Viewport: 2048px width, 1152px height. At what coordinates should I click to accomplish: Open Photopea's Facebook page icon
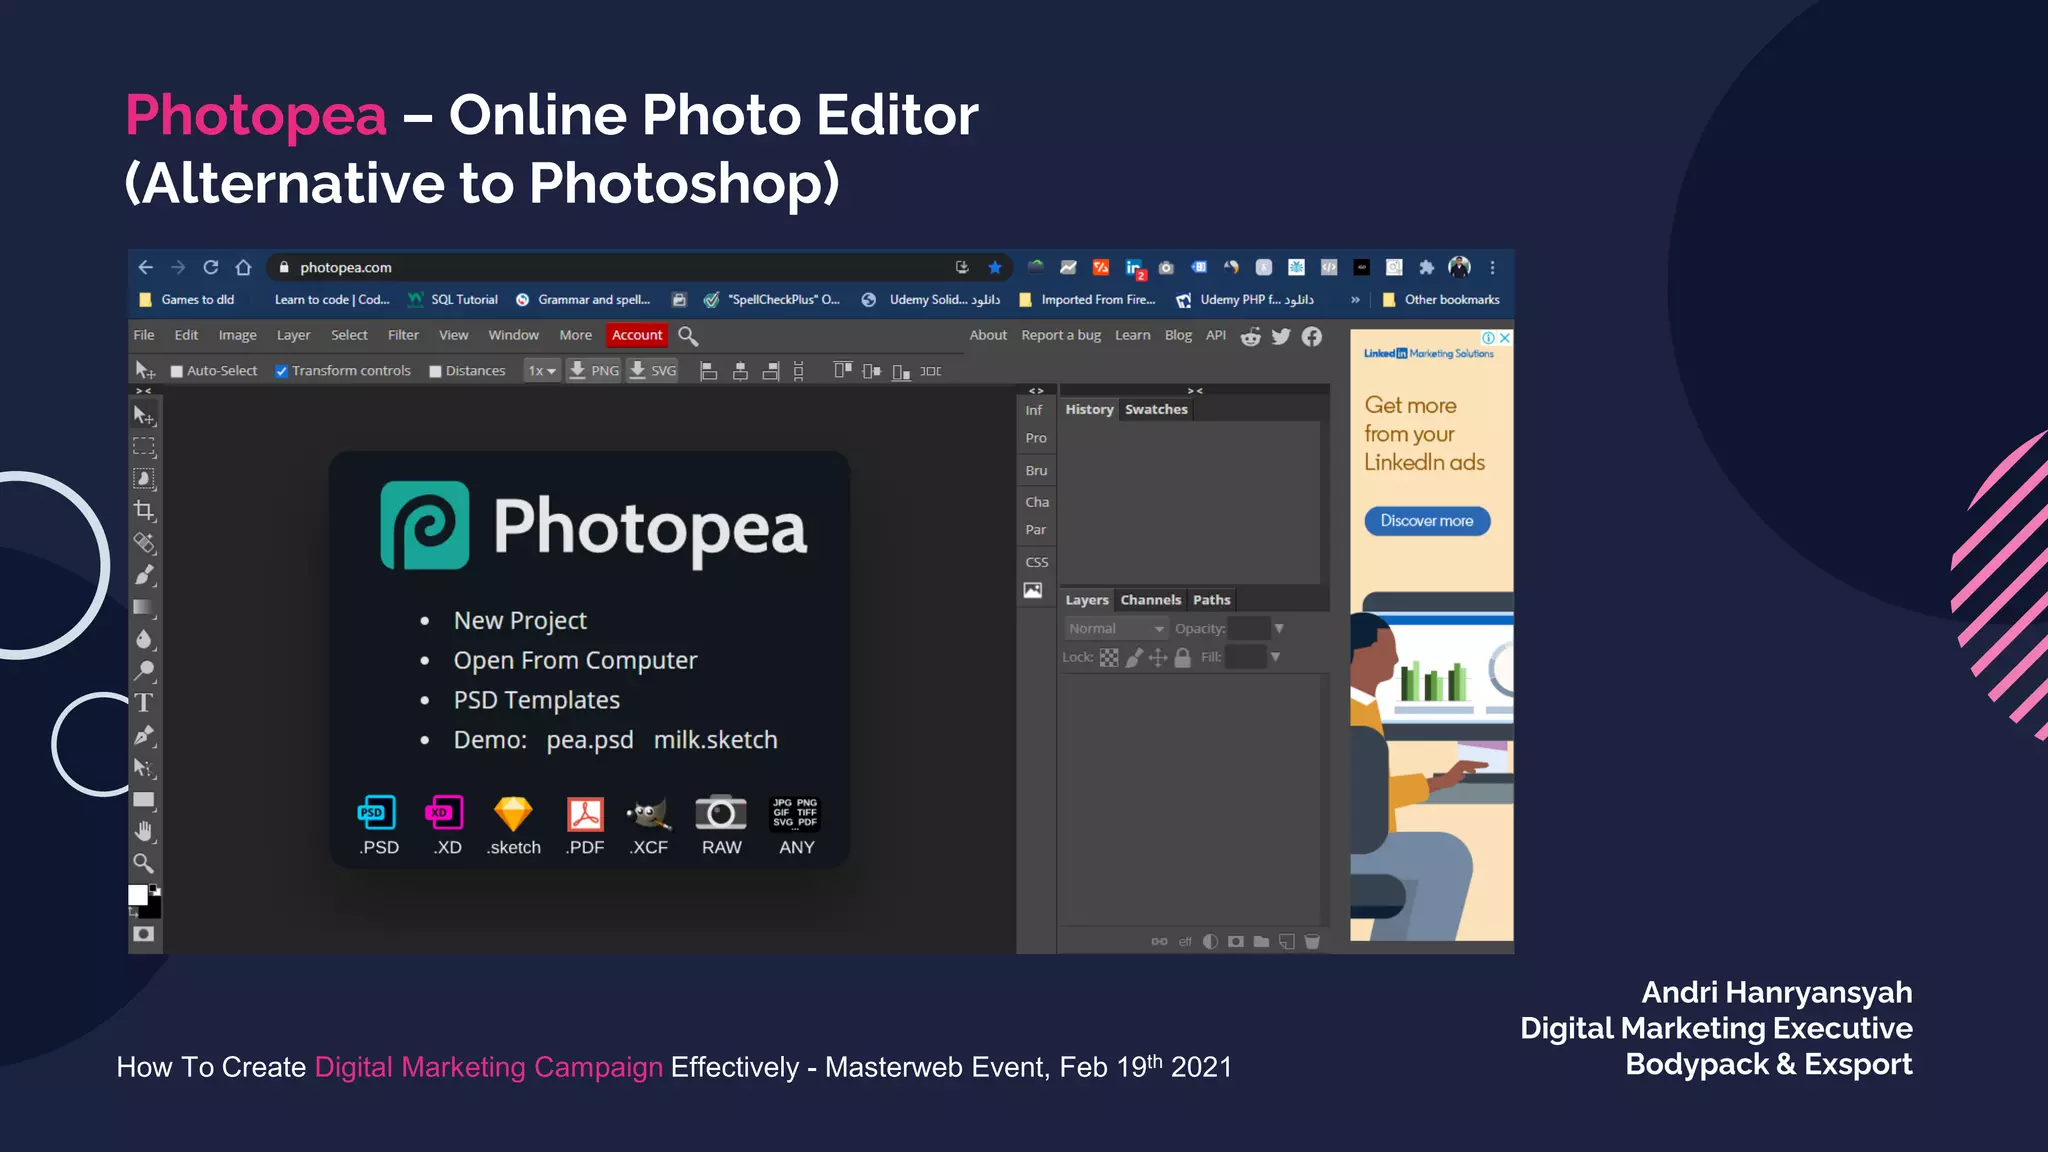coord(1312,336)
